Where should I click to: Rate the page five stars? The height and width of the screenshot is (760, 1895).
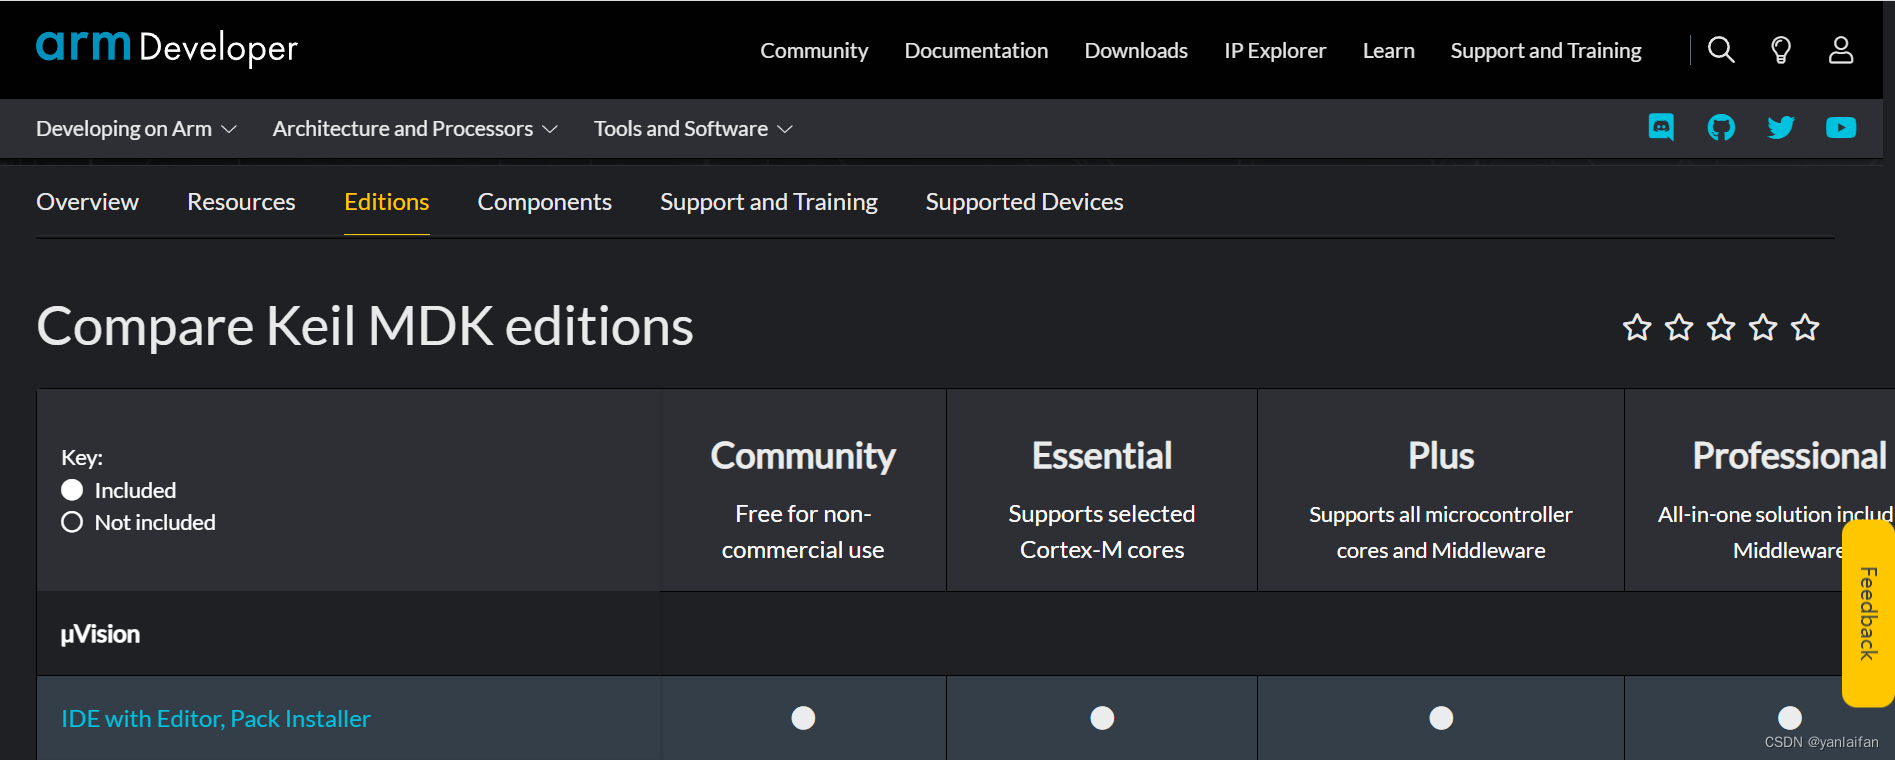pyautogui.click(x=1804, y=327)
